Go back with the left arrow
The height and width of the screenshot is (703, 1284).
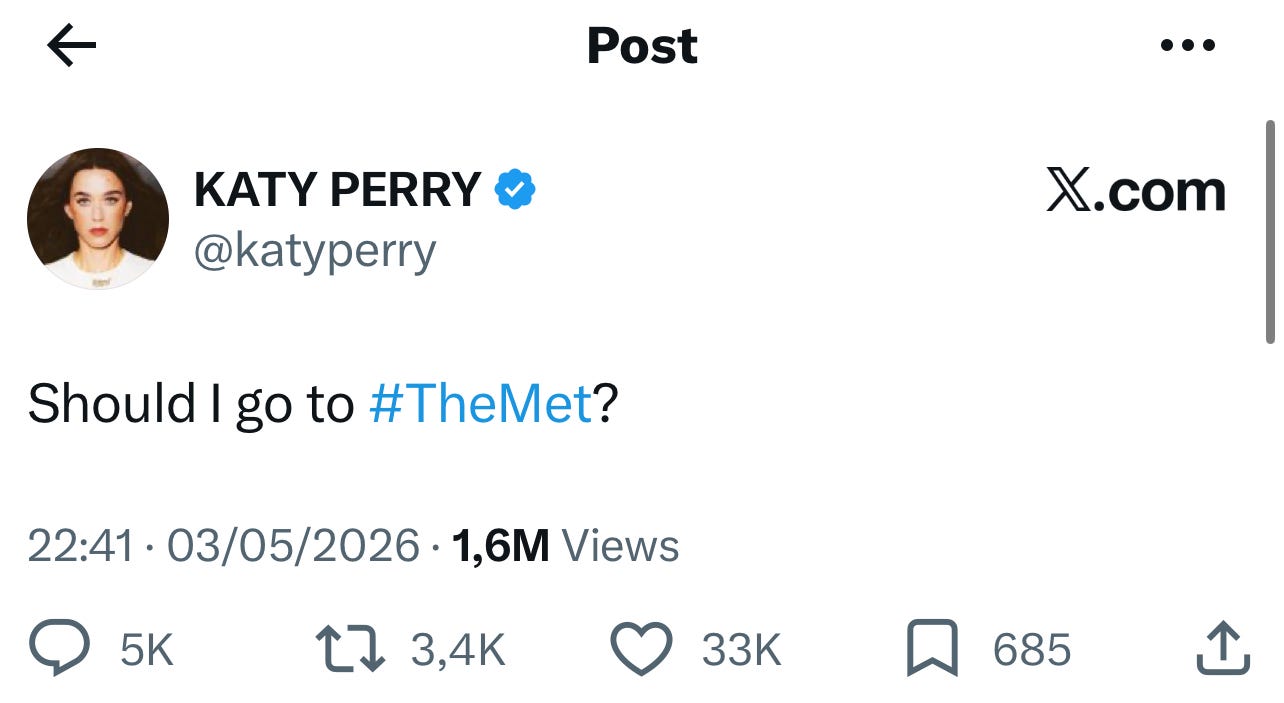click(71, 46)
